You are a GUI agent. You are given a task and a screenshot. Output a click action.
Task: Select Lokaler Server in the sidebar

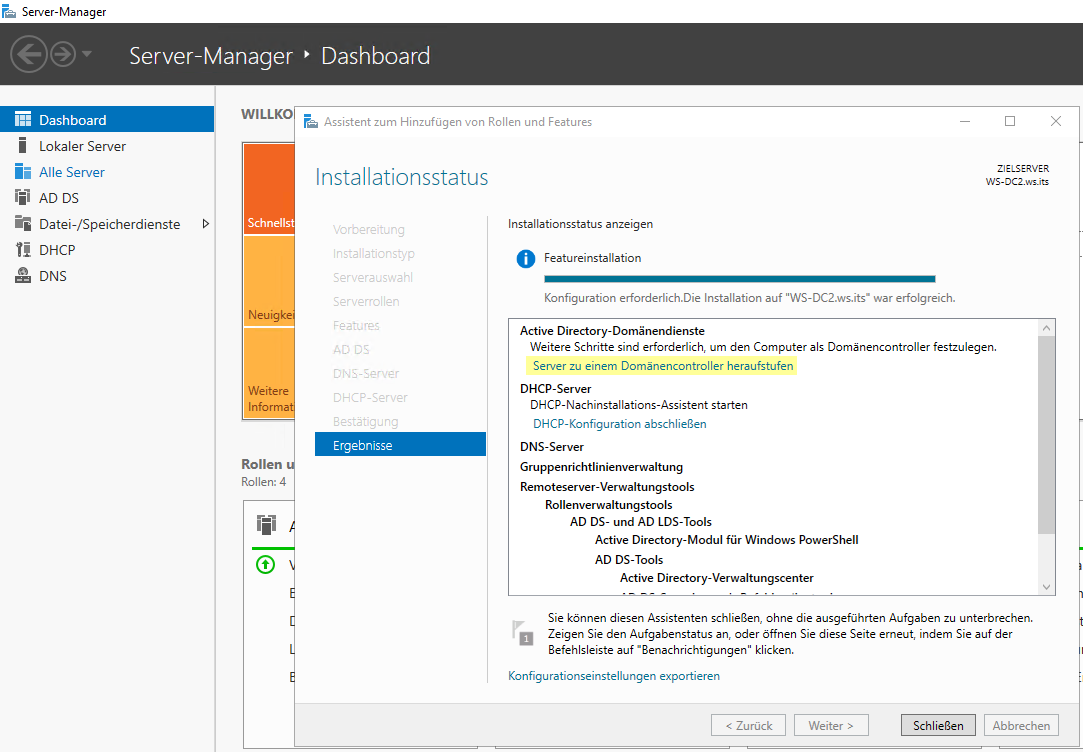(x=107, y=146)
